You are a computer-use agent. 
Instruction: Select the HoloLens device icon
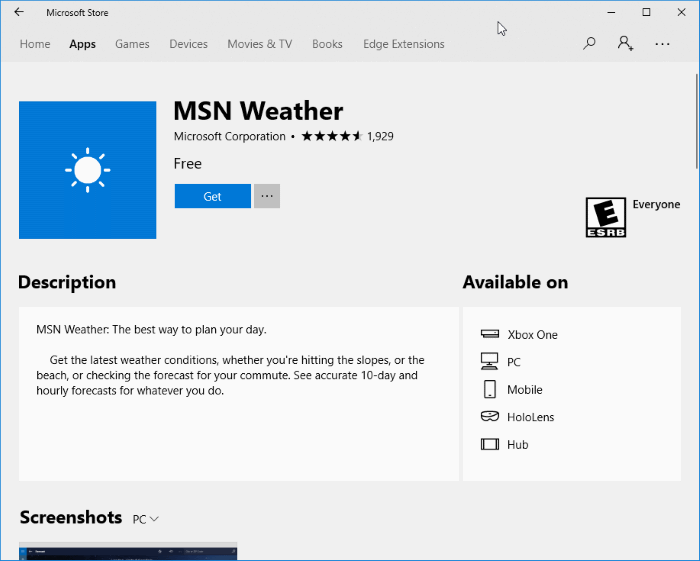(x=489, y=417)
